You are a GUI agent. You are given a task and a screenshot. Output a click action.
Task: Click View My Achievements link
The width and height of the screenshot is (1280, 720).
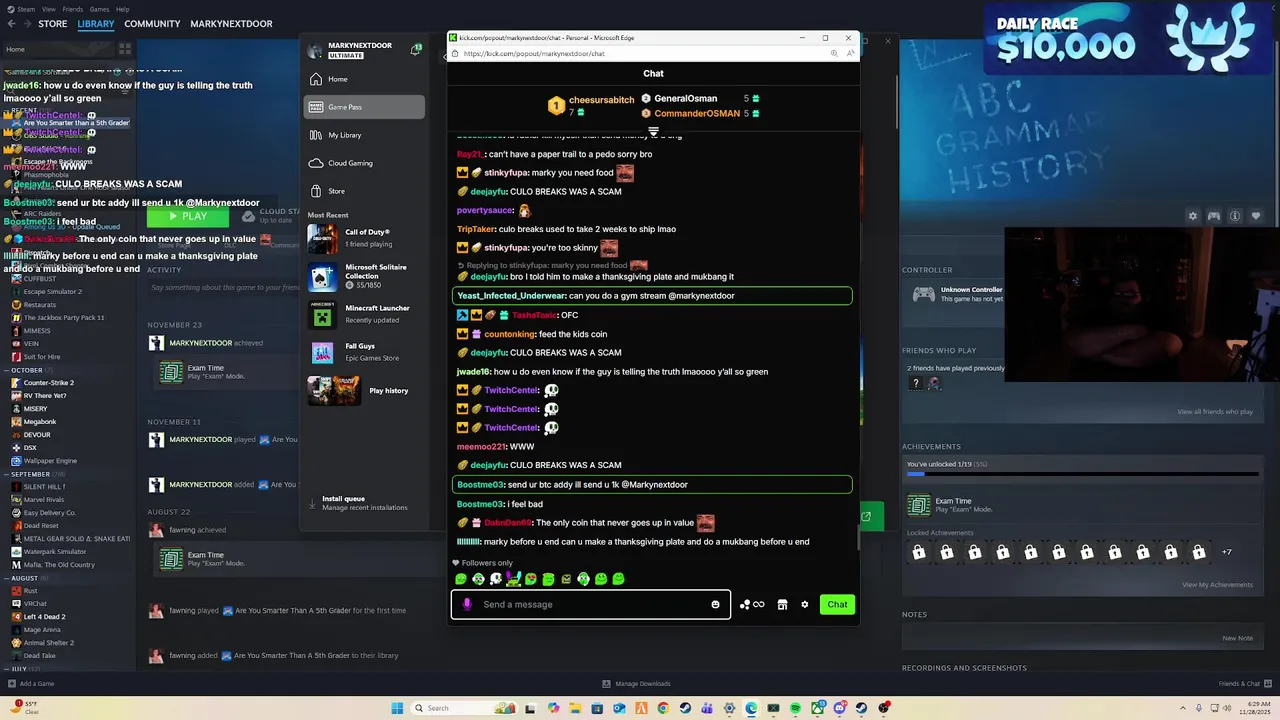coord(1217,585)
